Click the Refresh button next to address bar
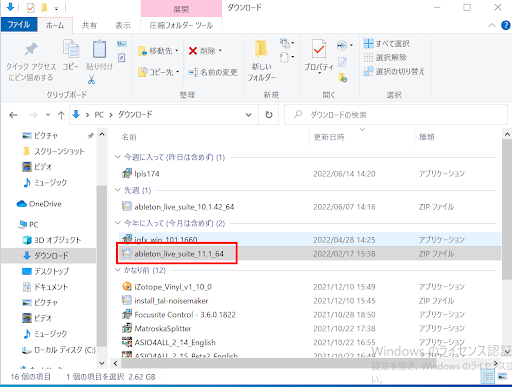Viewport: 512px width, 387px height. (x=269, y=115)
